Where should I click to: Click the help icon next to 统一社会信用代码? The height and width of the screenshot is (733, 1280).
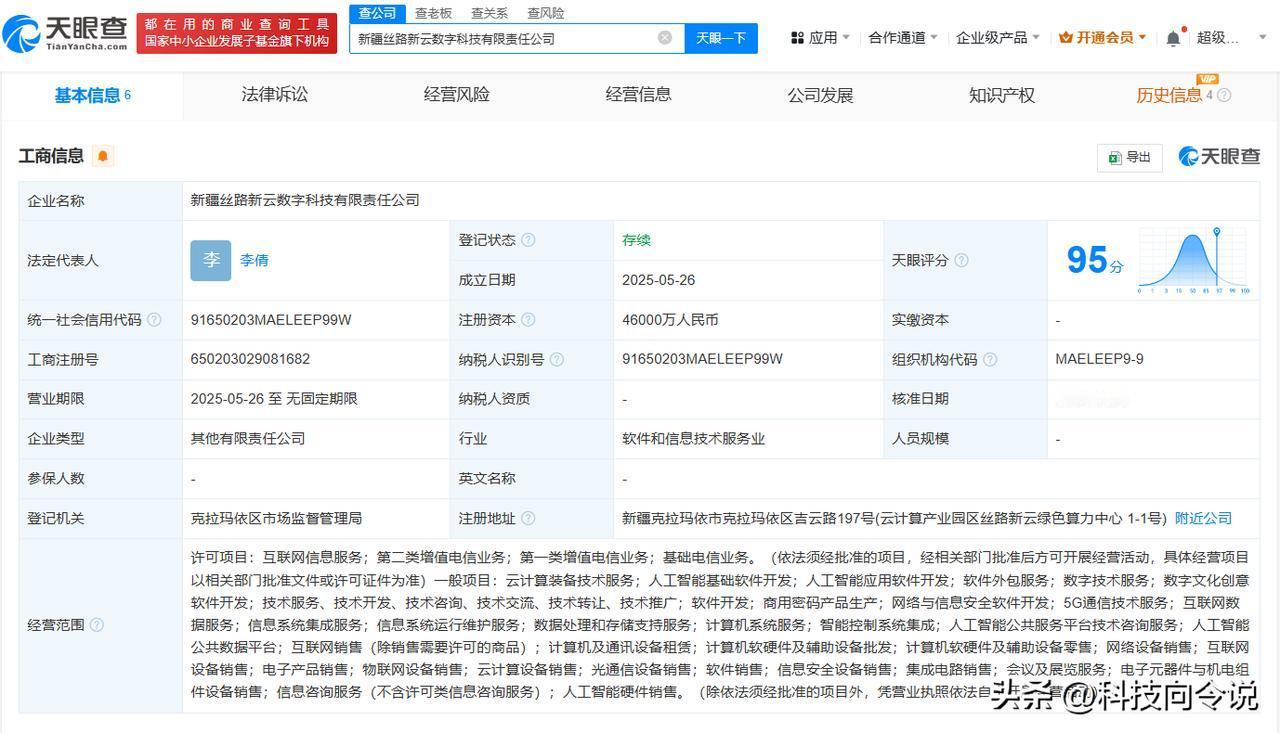coord(154,320)
